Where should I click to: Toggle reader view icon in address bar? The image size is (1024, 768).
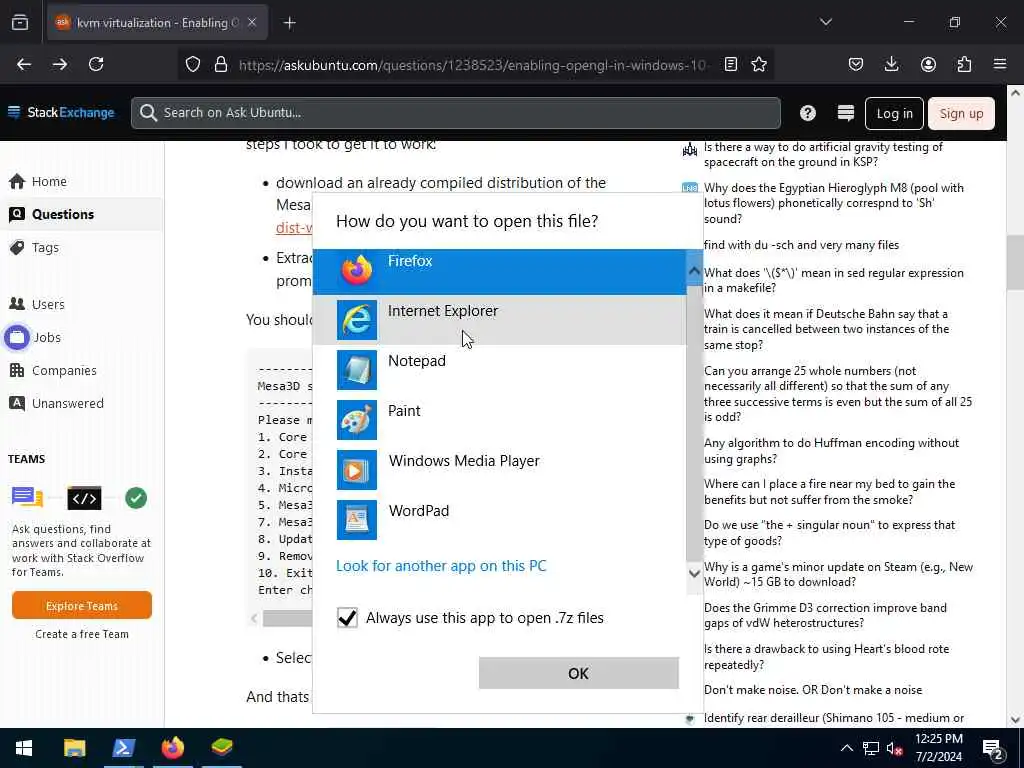(731, 64)
